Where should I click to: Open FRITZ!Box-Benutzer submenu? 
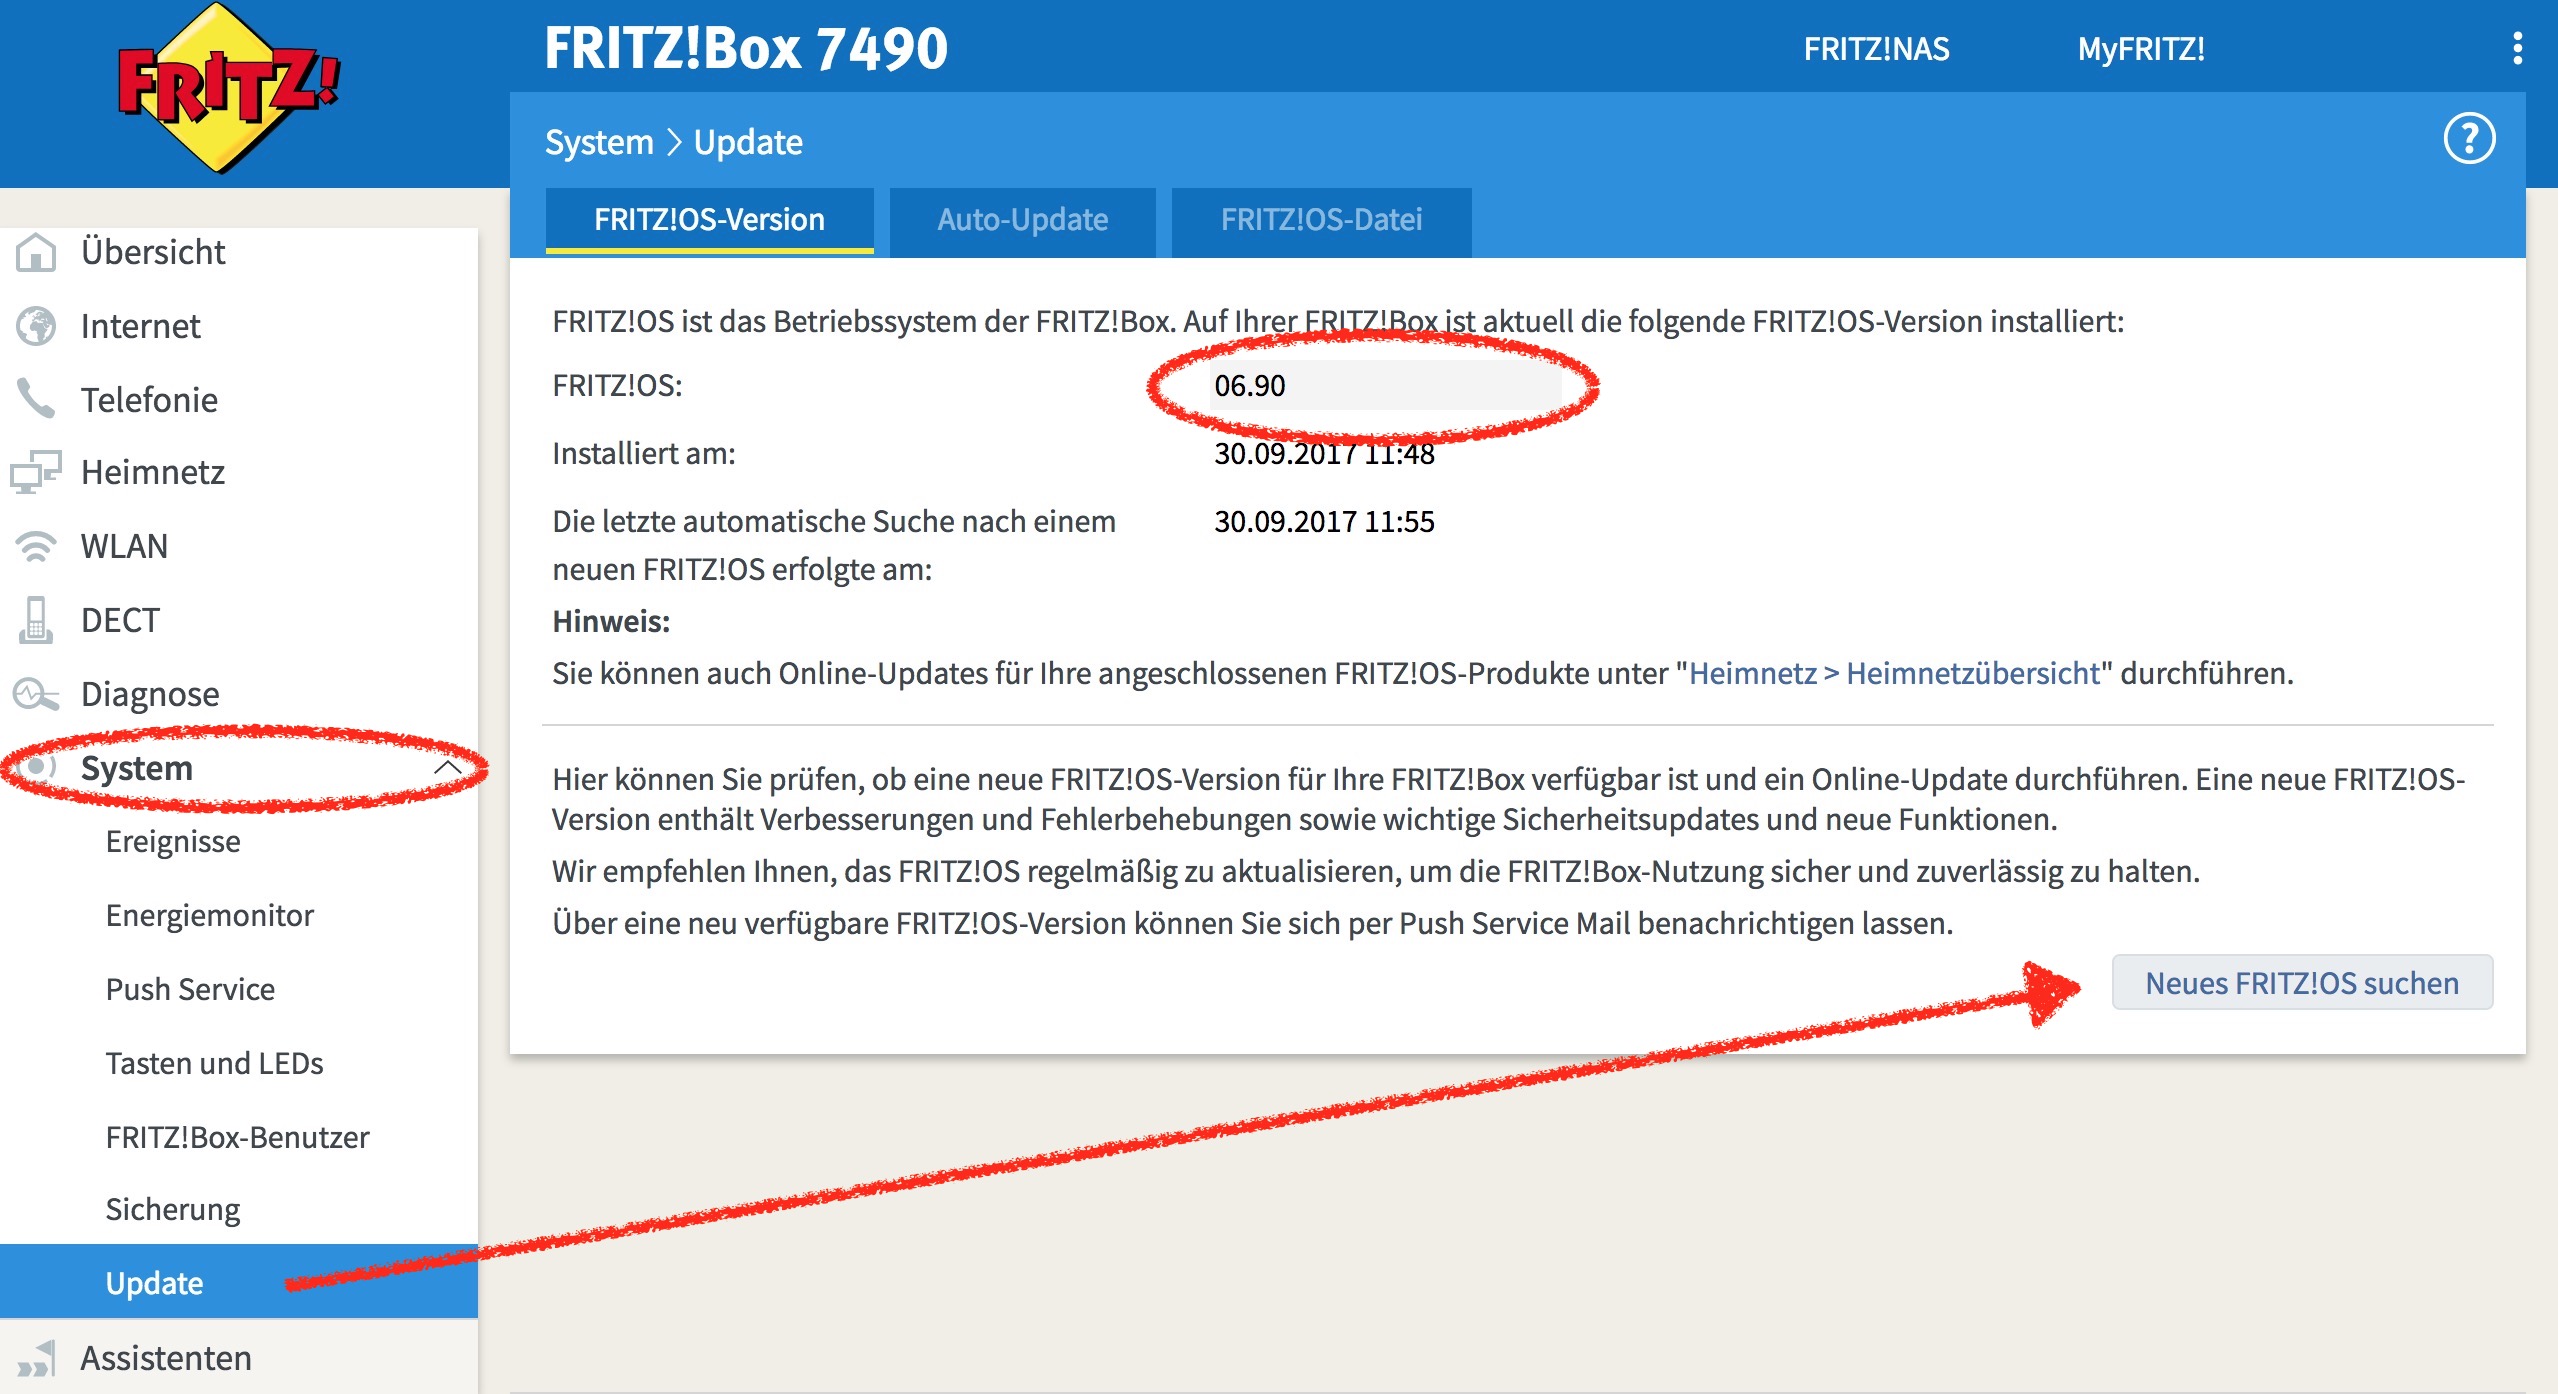pyautogui.click(x=239, y=1137)
